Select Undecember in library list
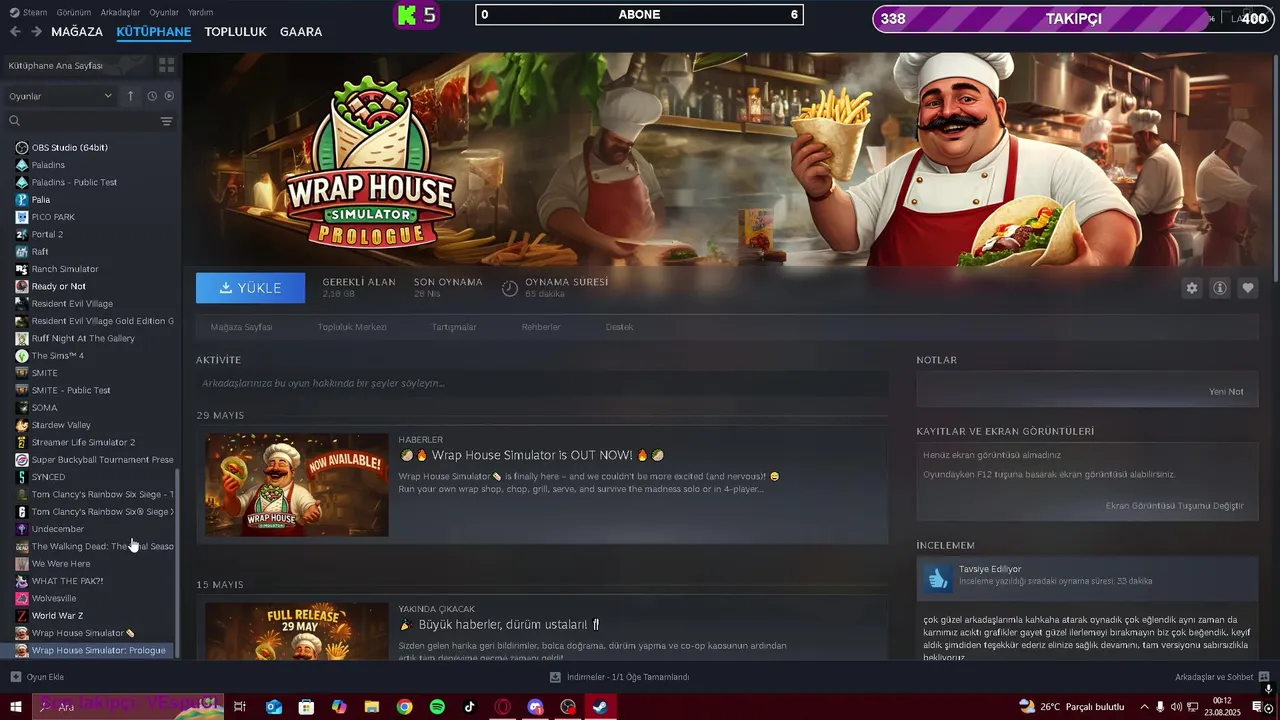1280x720 pixels. (58, 529)
